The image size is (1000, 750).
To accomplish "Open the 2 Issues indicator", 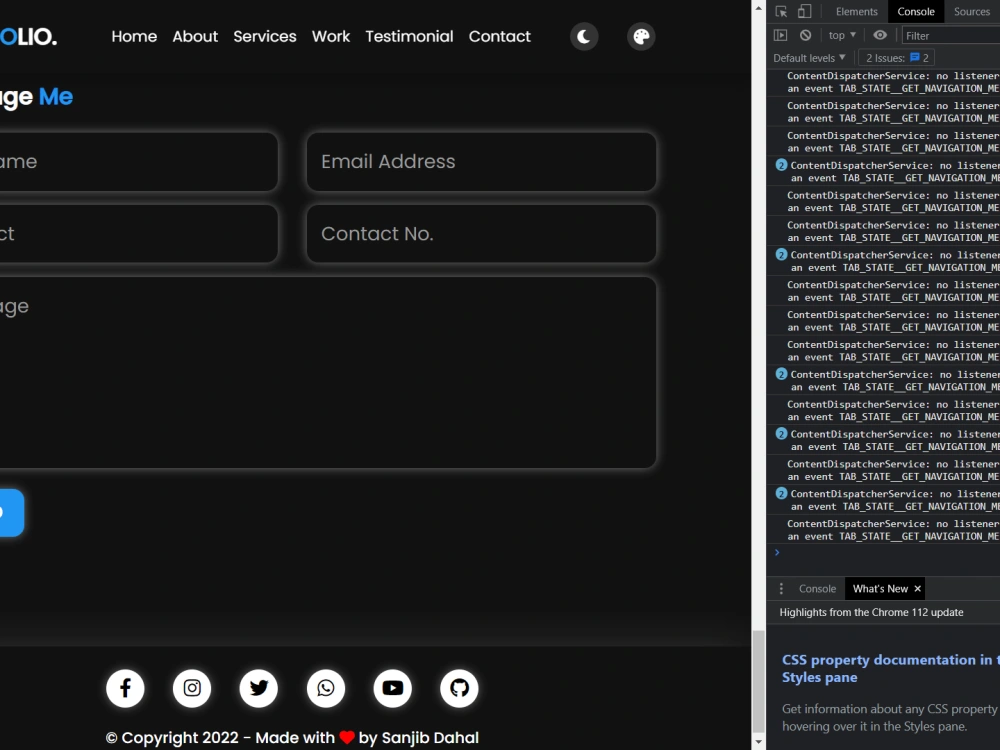I will [897, 58].
